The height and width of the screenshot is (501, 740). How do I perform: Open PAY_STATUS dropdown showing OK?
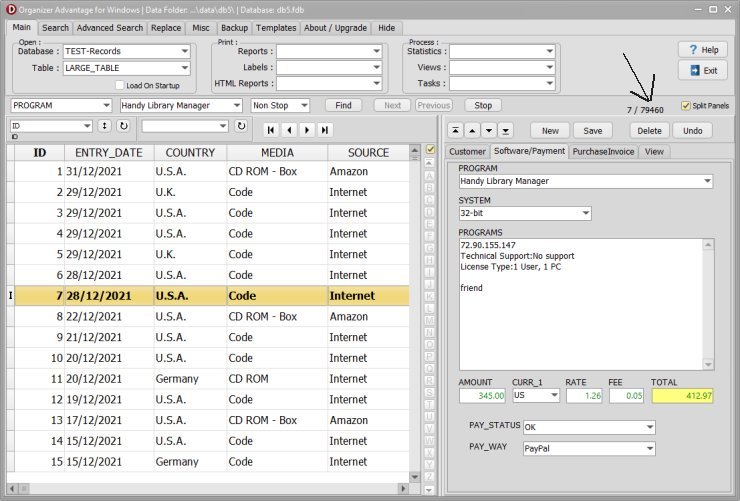click(650, 427)
